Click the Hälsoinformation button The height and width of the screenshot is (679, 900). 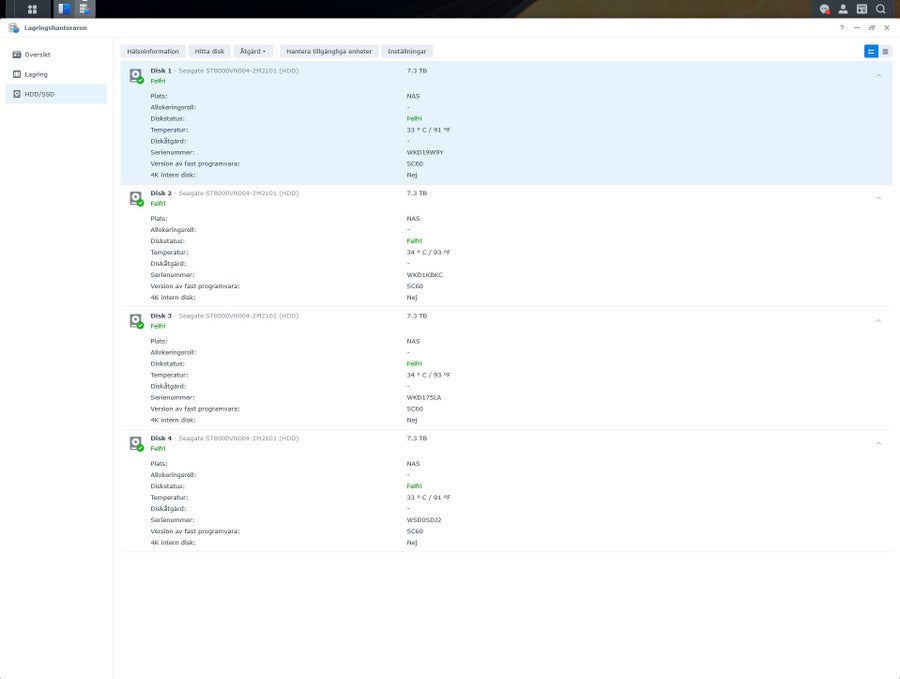coord(153,52)
